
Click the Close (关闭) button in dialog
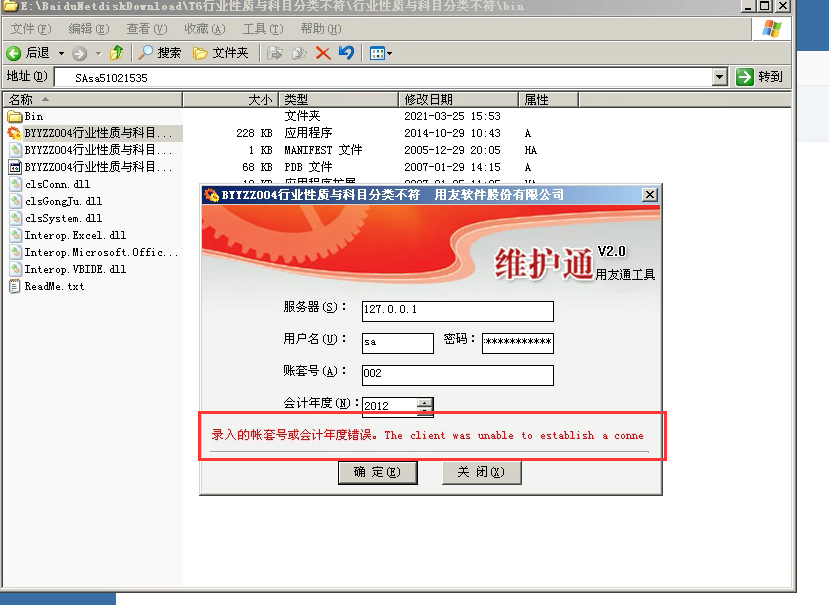coord(482,472)
